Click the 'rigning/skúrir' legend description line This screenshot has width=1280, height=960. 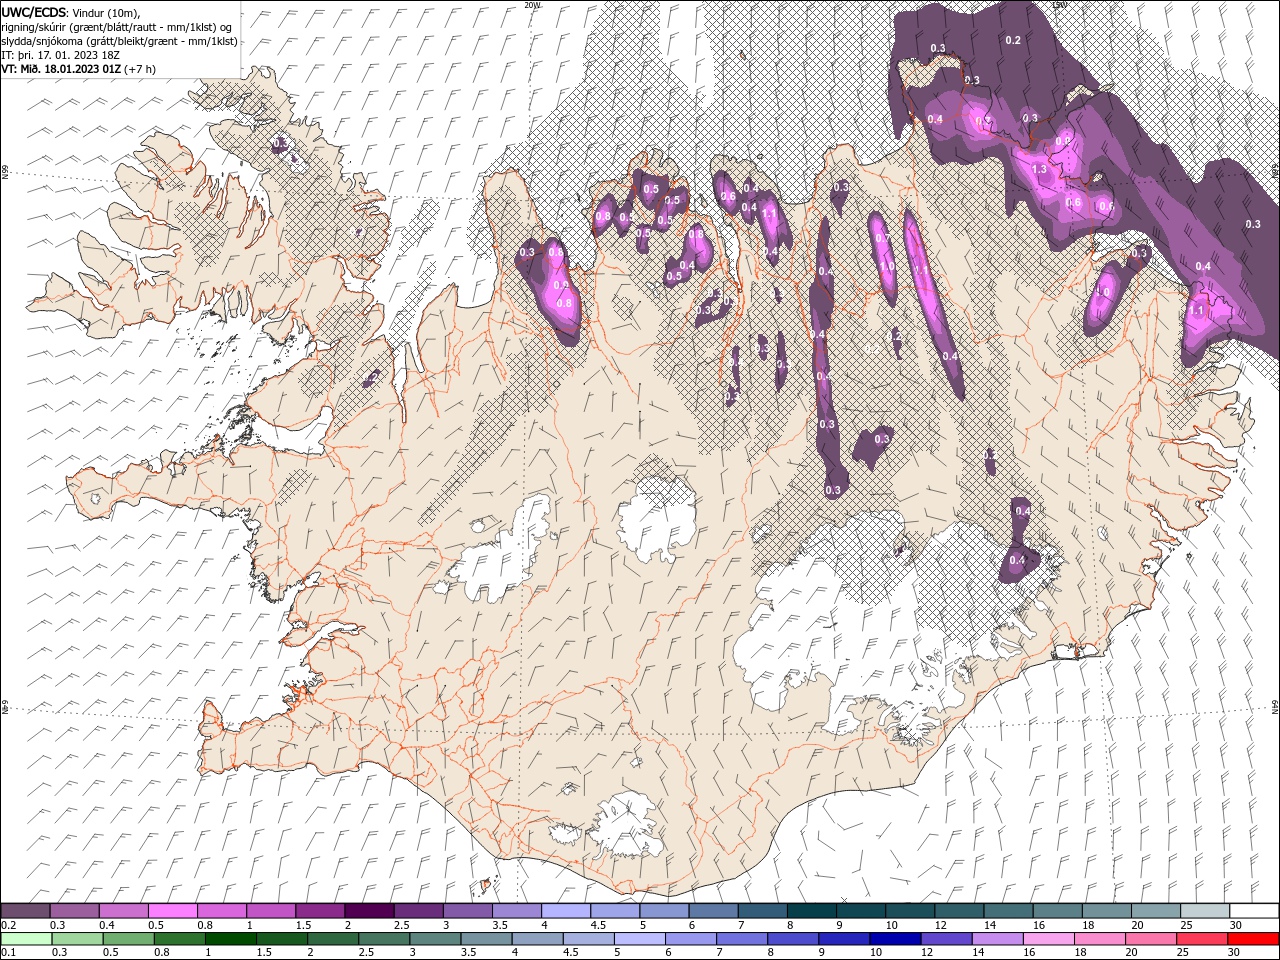pyautogui.click(x=117, y=27)
